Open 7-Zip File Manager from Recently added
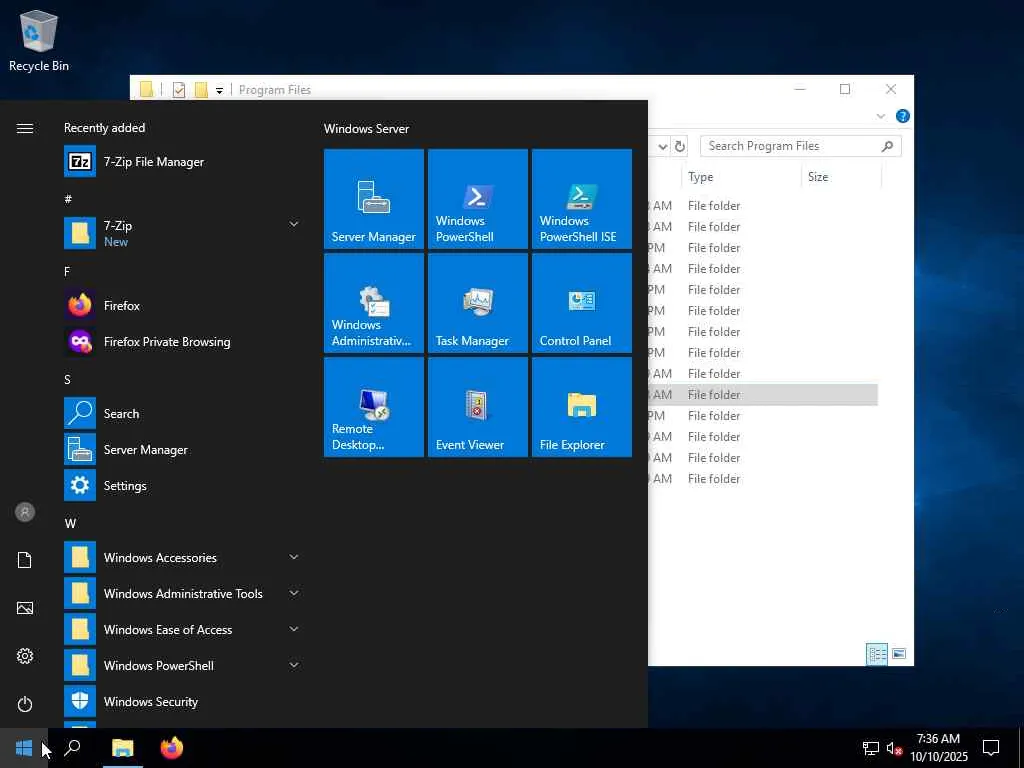The width and height of the screenshot is (1024, 768). (x=182, y=161)
